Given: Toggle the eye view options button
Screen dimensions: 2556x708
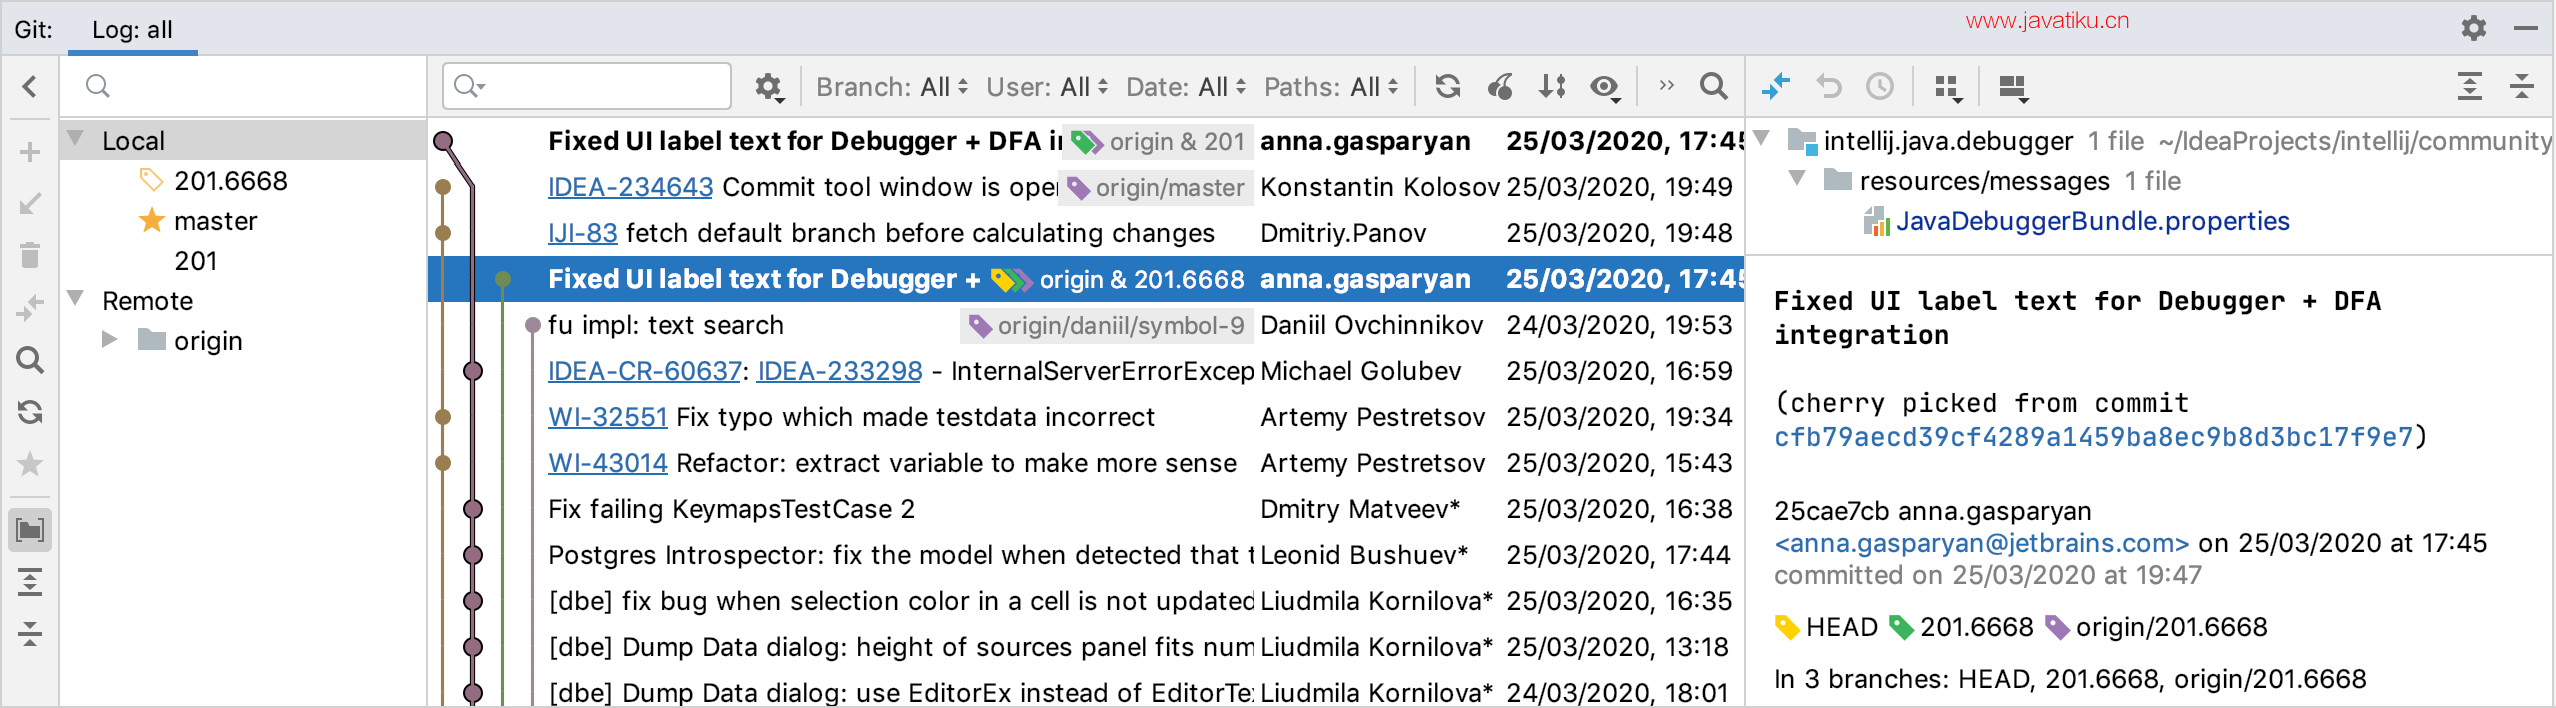Looking at the screenshot, I should pyautogui.click(x=1604, y=87).
